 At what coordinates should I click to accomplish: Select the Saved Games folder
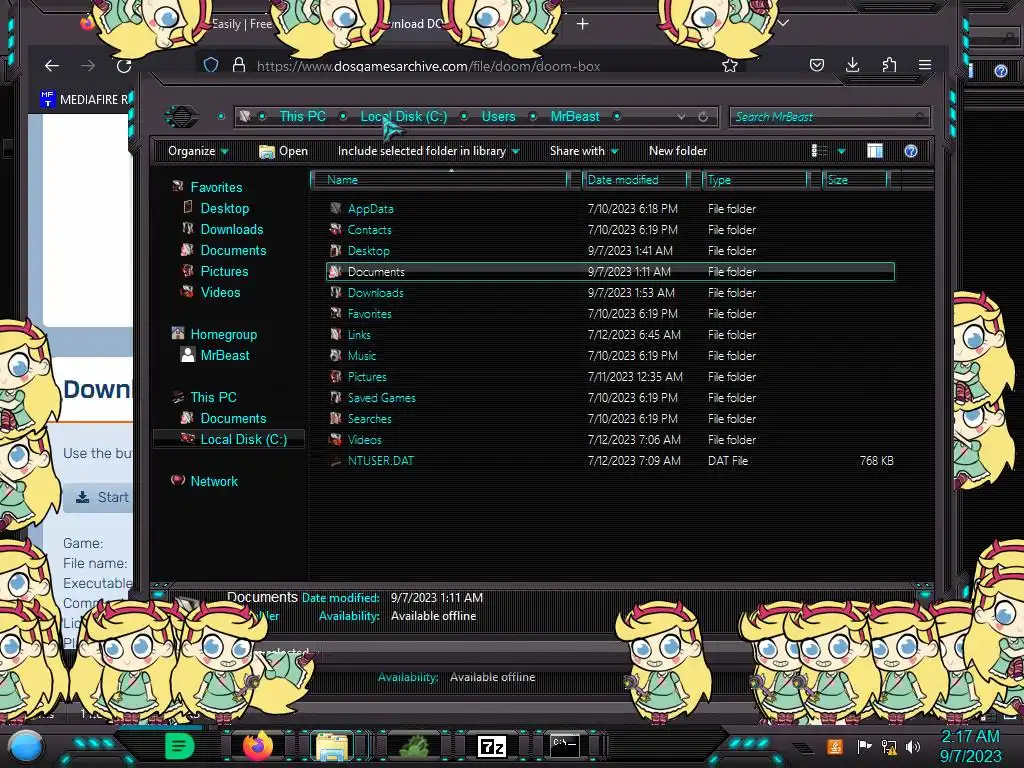pyautogui.click(x=381, y=398)
